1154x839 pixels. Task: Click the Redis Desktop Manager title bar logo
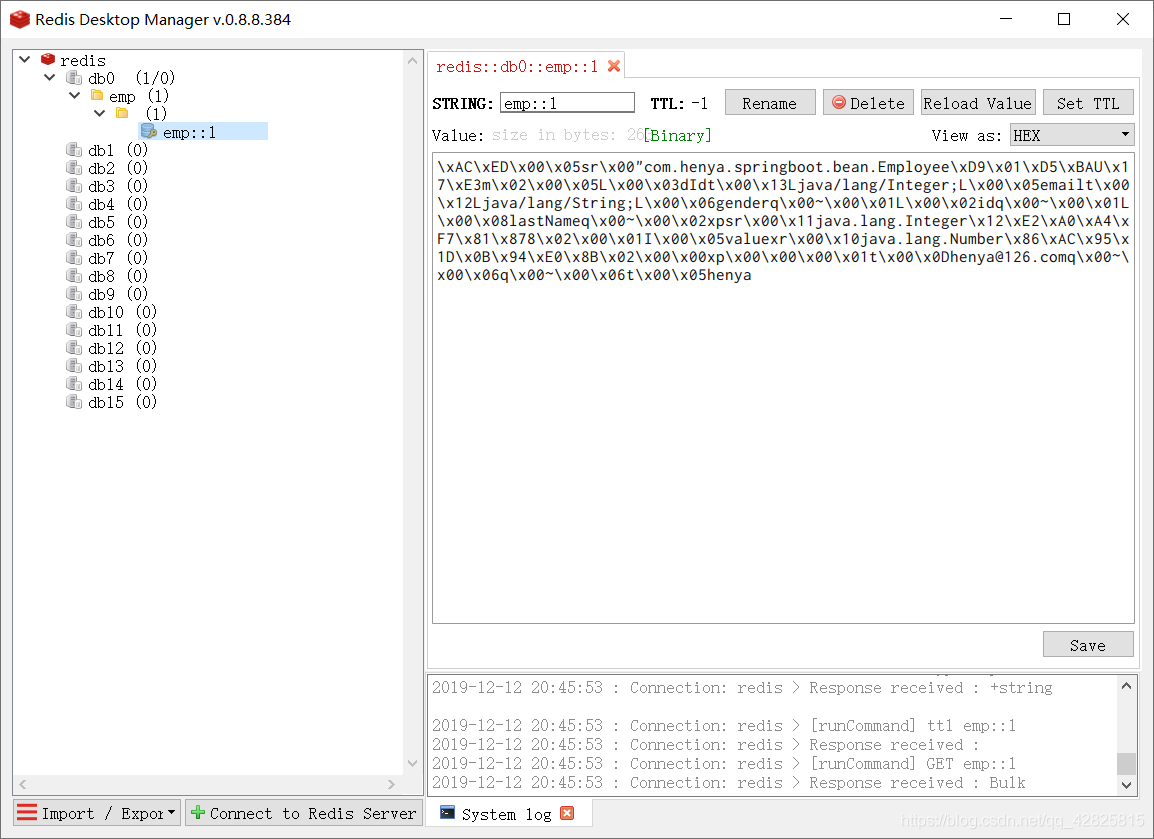click(x=20, y=20)
